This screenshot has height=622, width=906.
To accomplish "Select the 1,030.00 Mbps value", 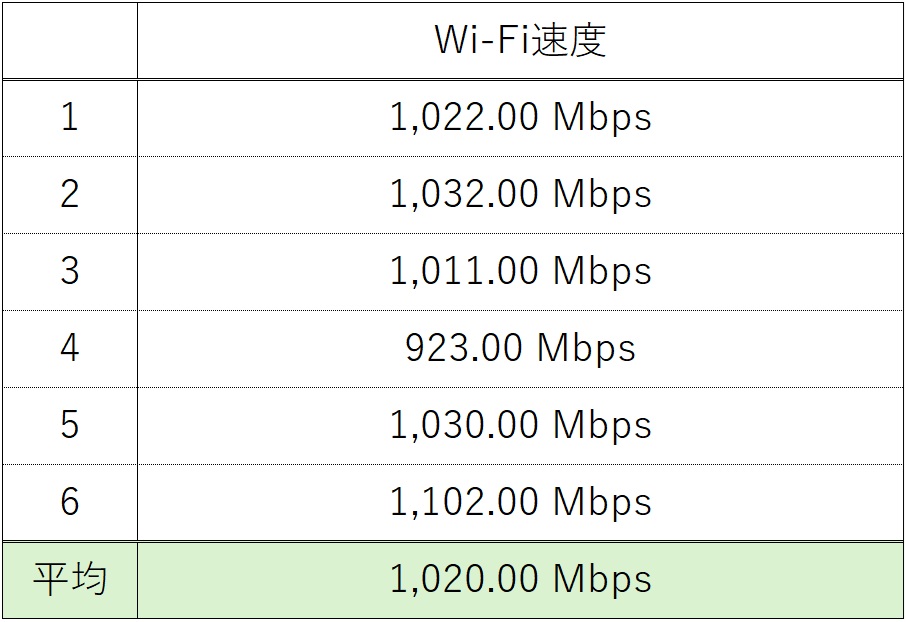I will pos(520,425).
